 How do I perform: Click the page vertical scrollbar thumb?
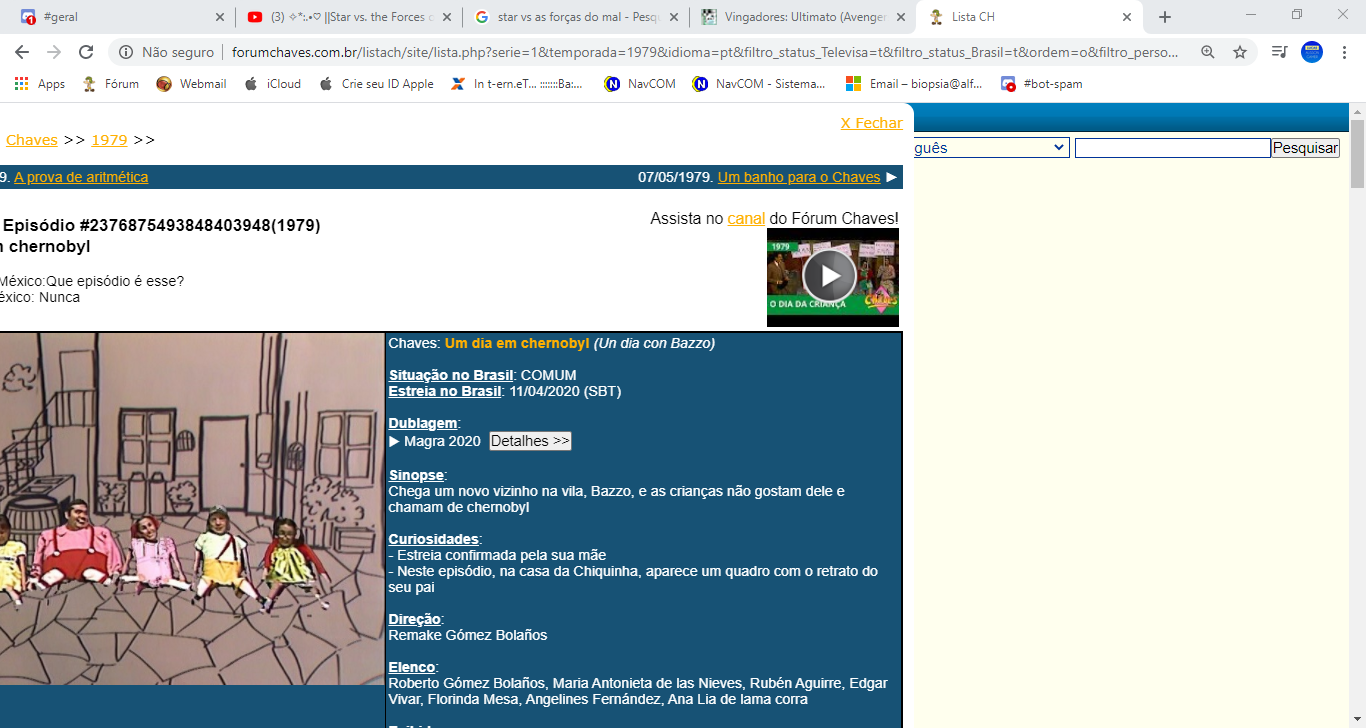click(1357, 153)
